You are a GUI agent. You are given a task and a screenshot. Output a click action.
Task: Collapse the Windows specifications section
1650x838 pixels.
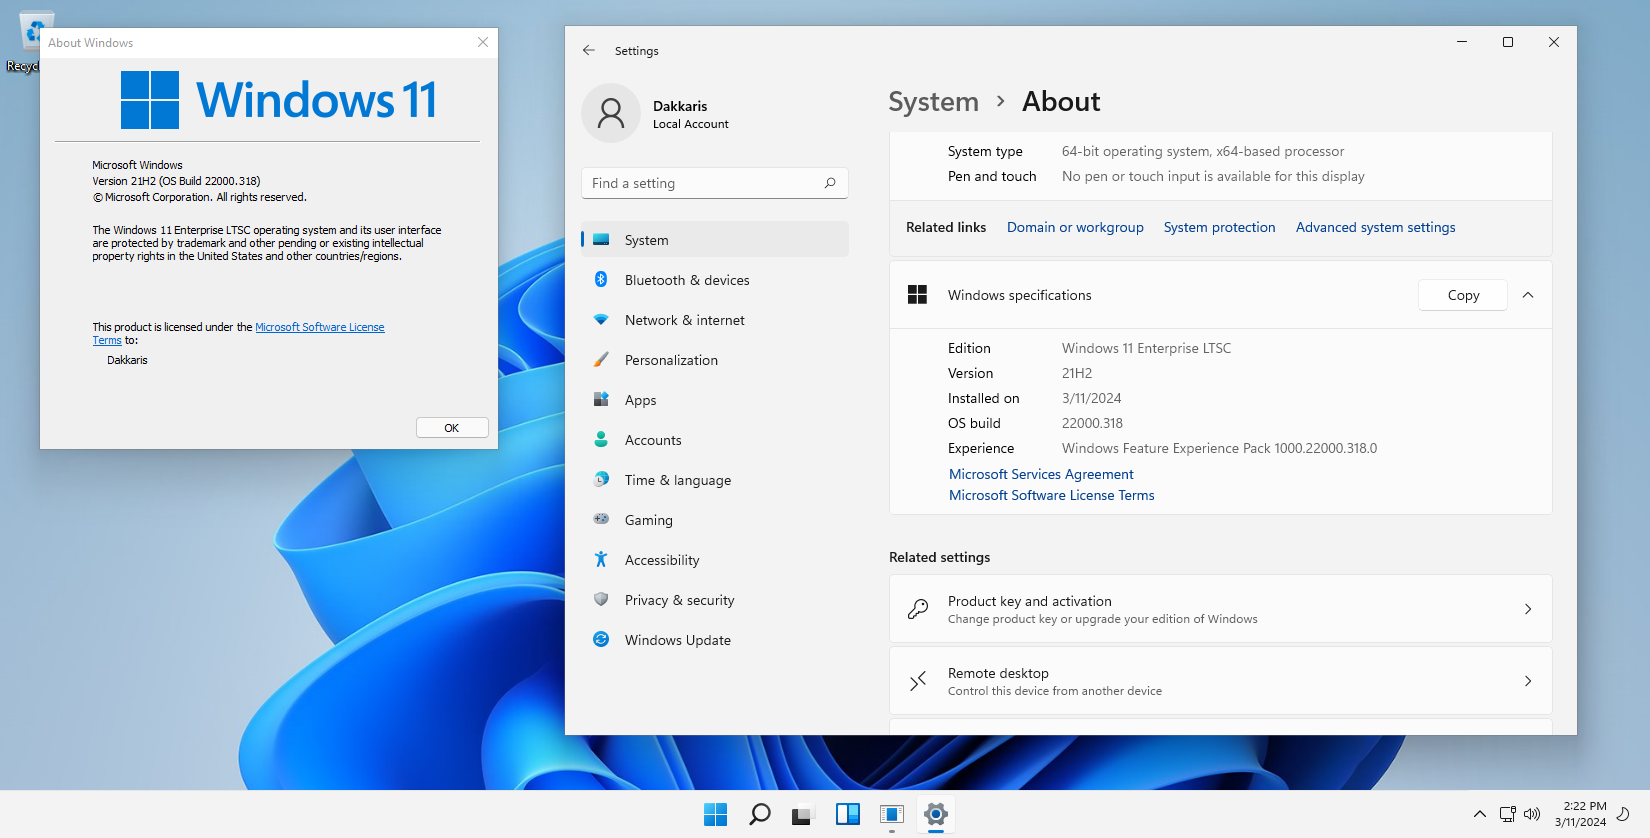(x=1527, y=295)
